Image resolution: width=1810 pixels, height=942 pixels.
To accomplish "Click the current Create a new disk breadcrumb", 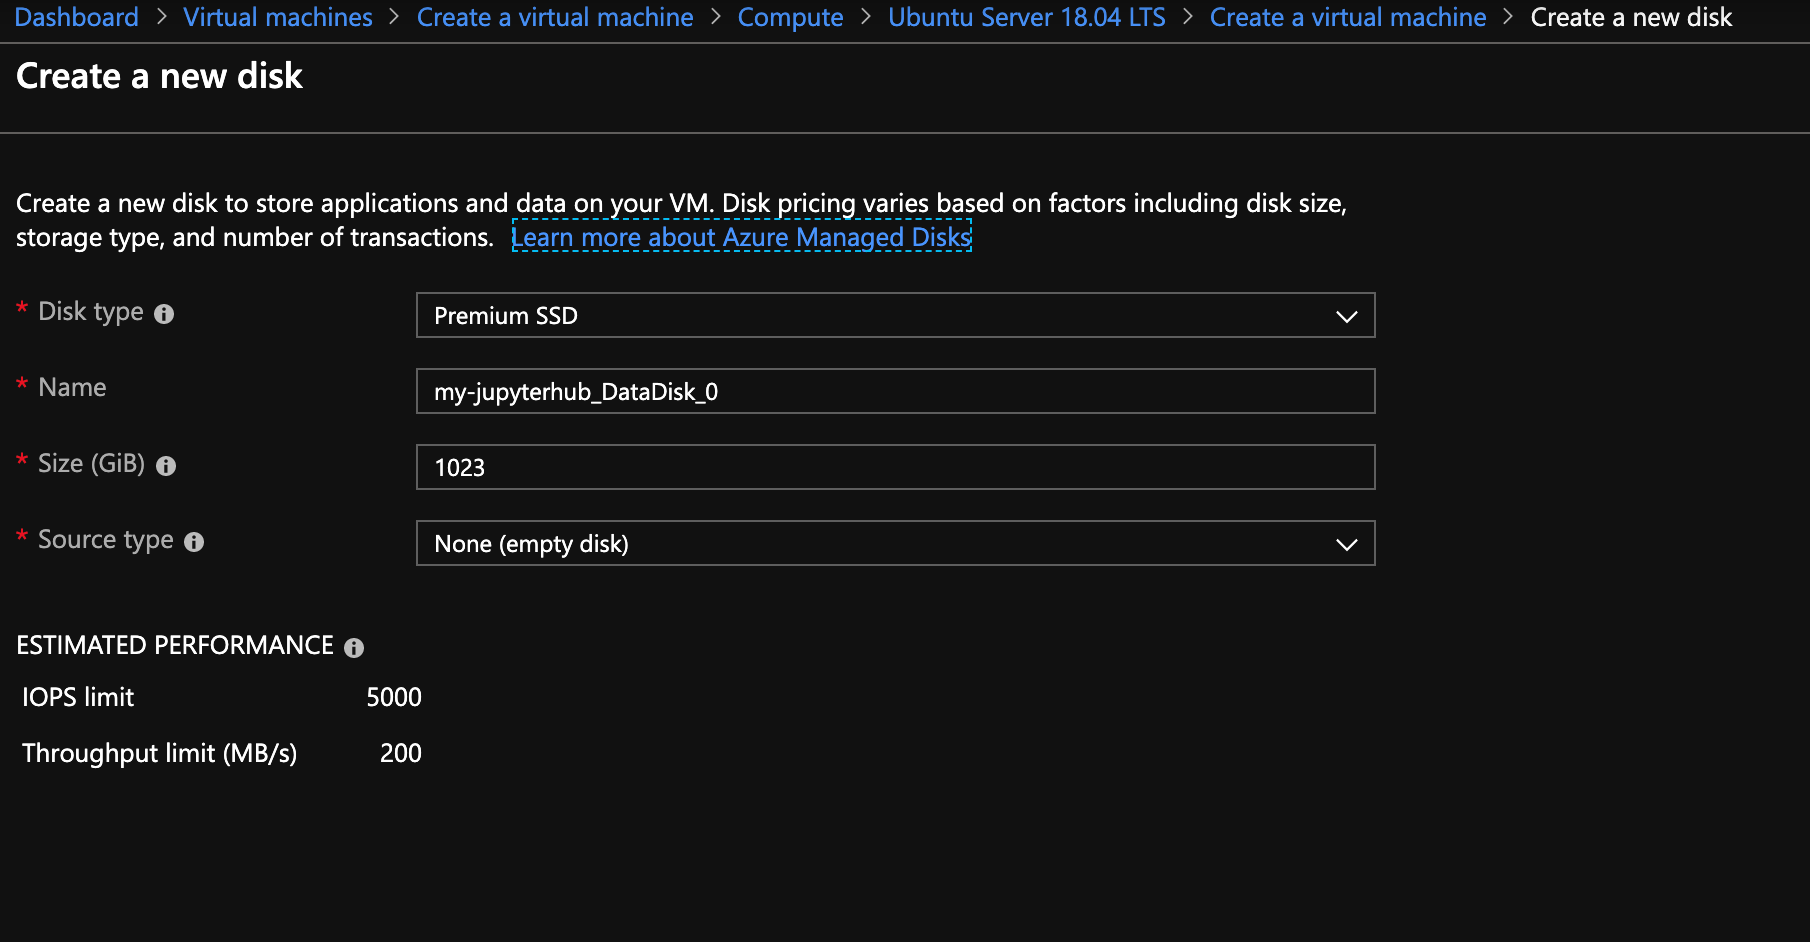I will (x=1631, y=17).
